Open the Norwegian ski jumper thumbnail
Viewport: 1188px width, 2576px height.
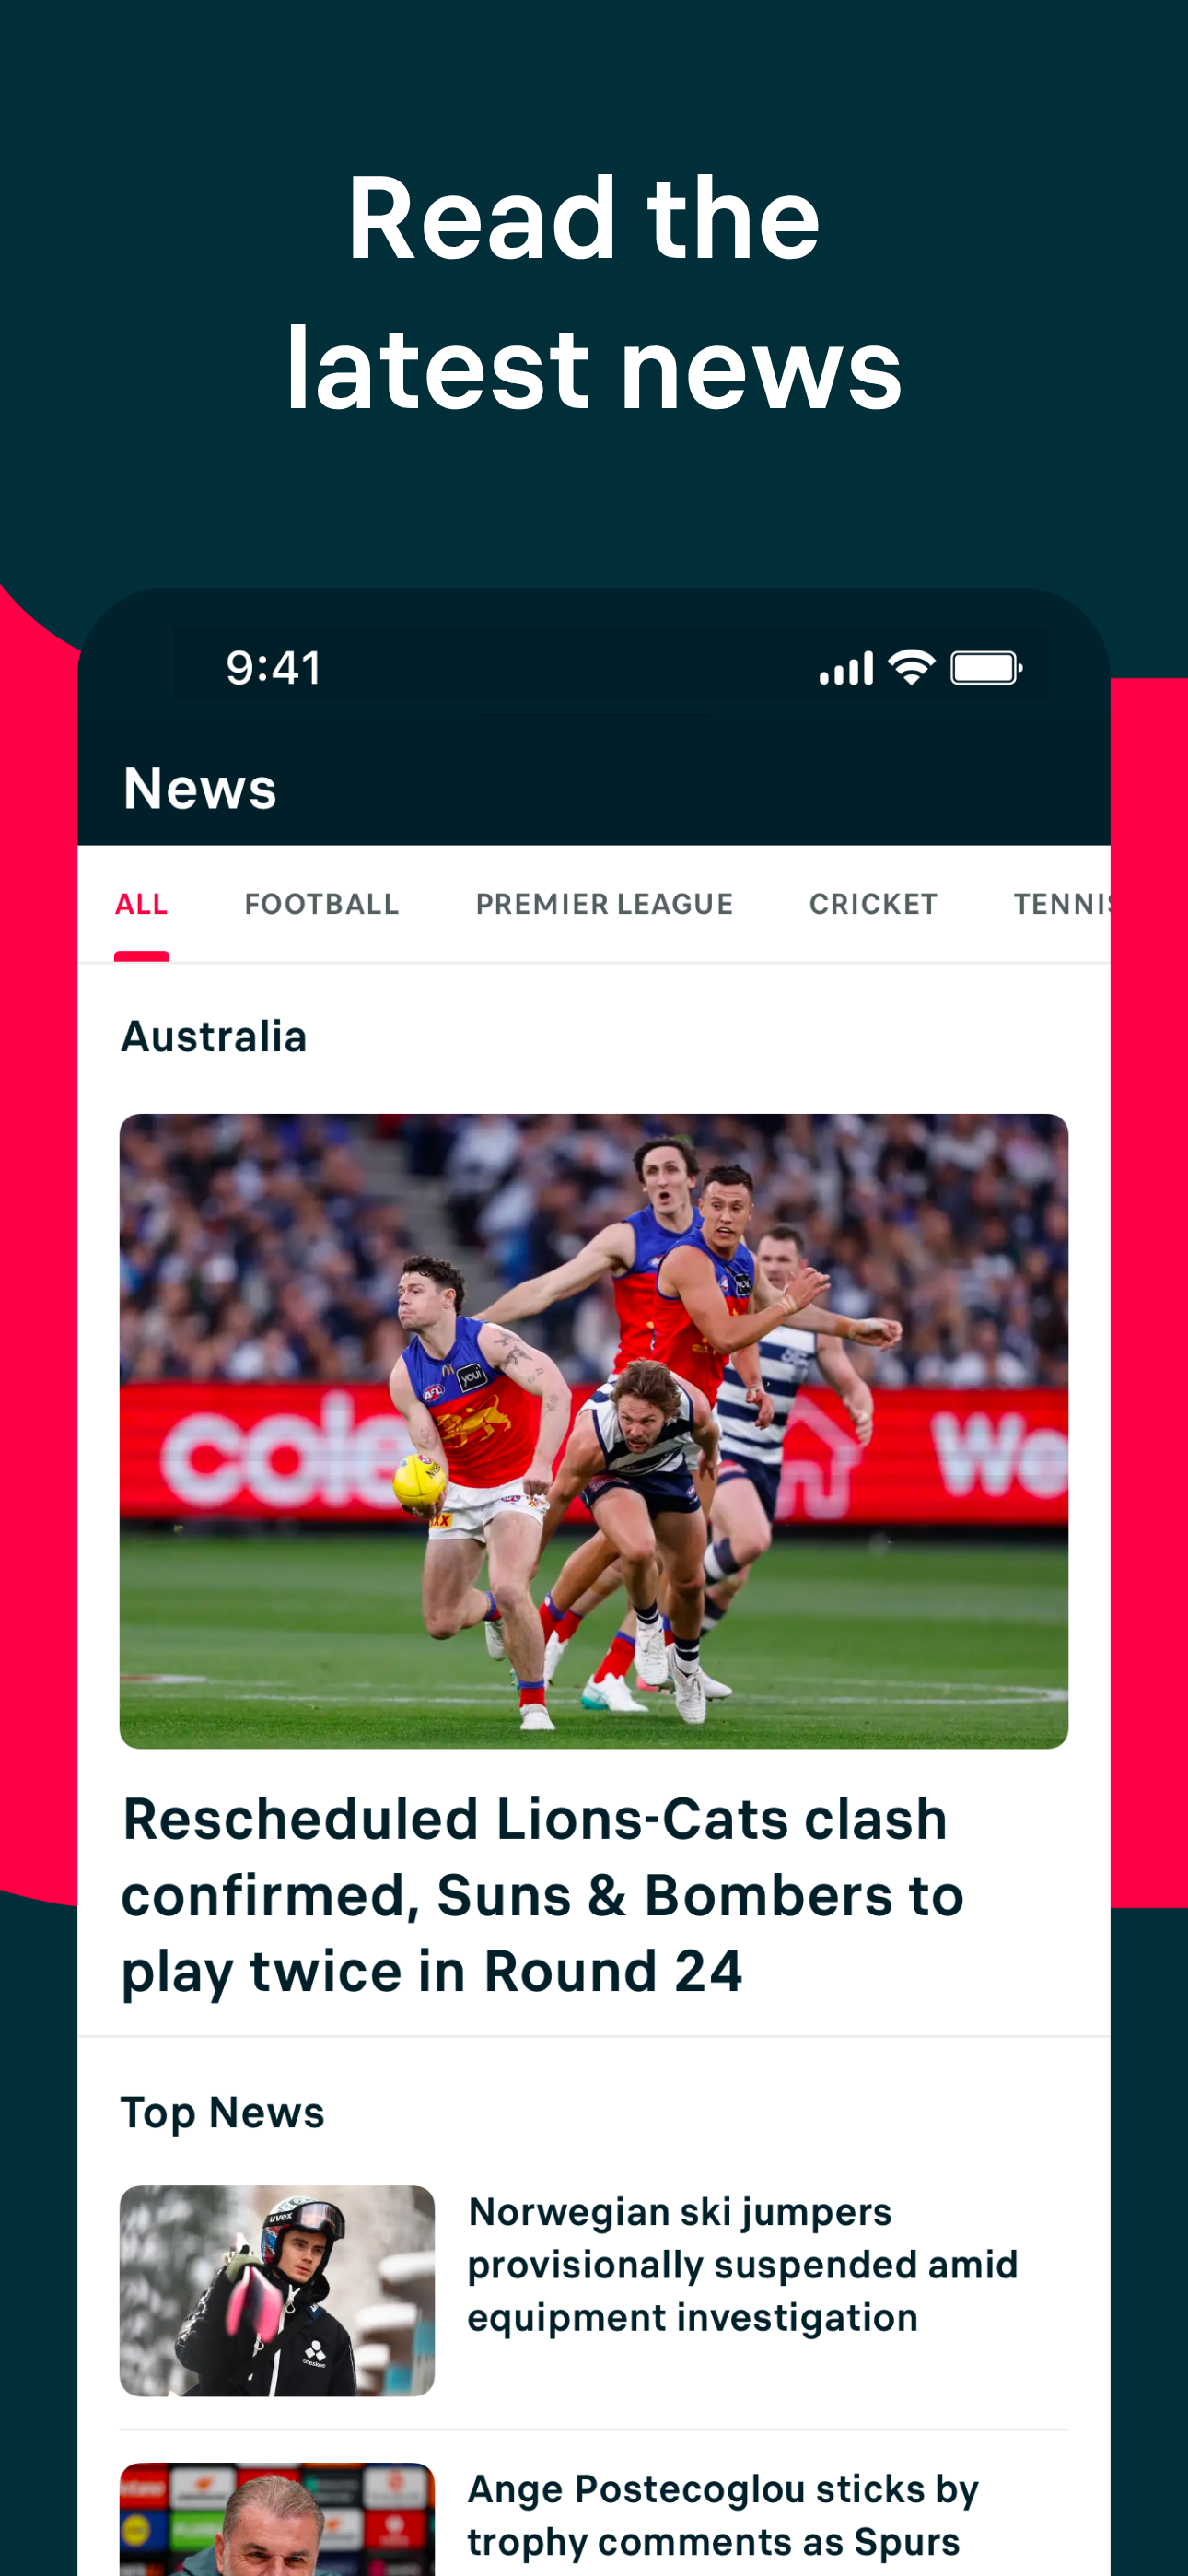click(x=277, y=2290)
